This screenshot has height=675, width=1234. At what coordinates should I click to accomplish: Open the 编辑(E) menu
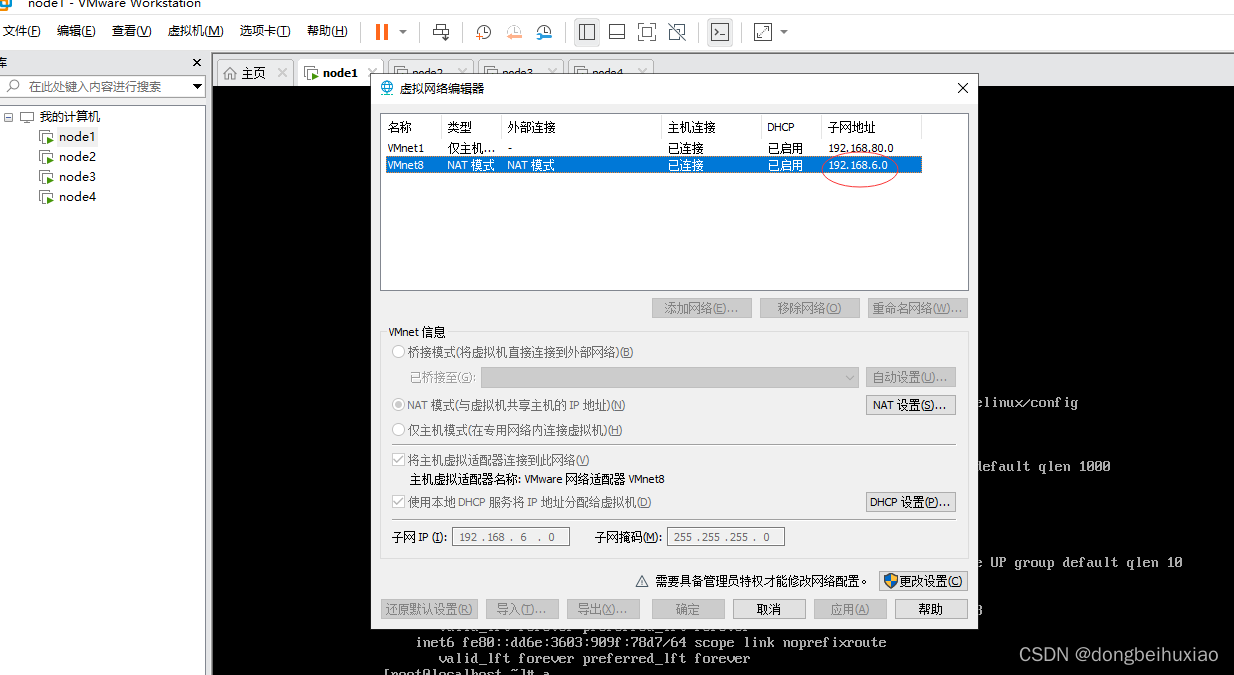(76, 31)
